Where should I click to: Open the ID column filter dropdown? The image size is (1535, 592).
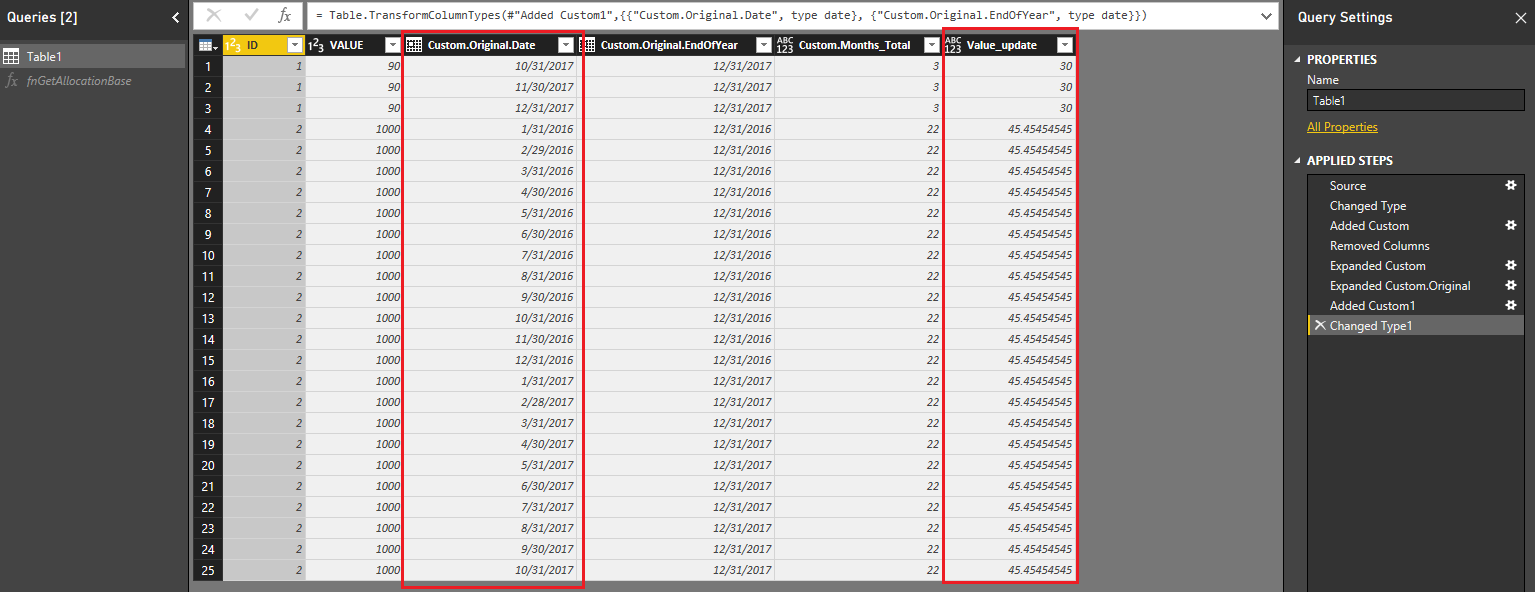point(294,44)
